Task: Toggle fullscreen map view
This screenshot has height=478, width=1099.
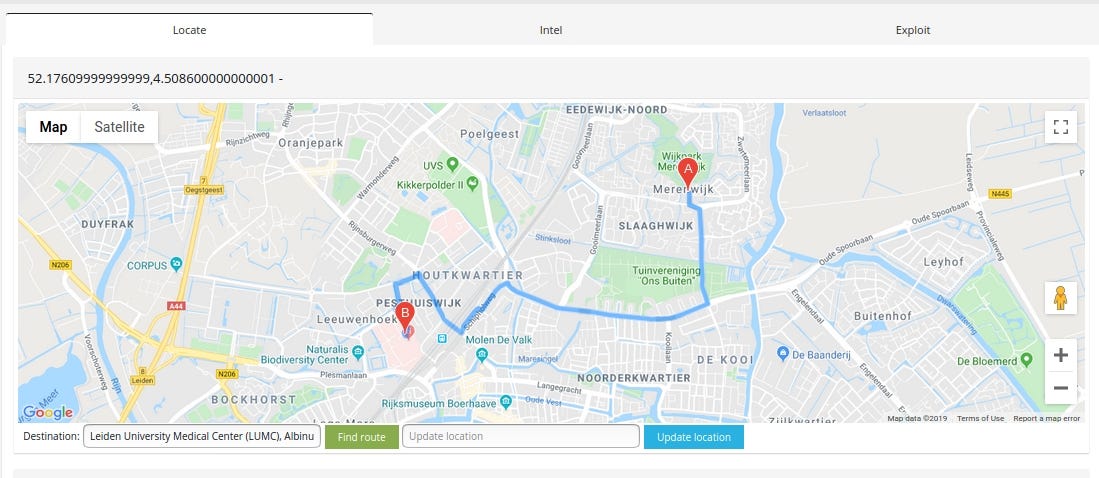Action: coord(1060,127)
